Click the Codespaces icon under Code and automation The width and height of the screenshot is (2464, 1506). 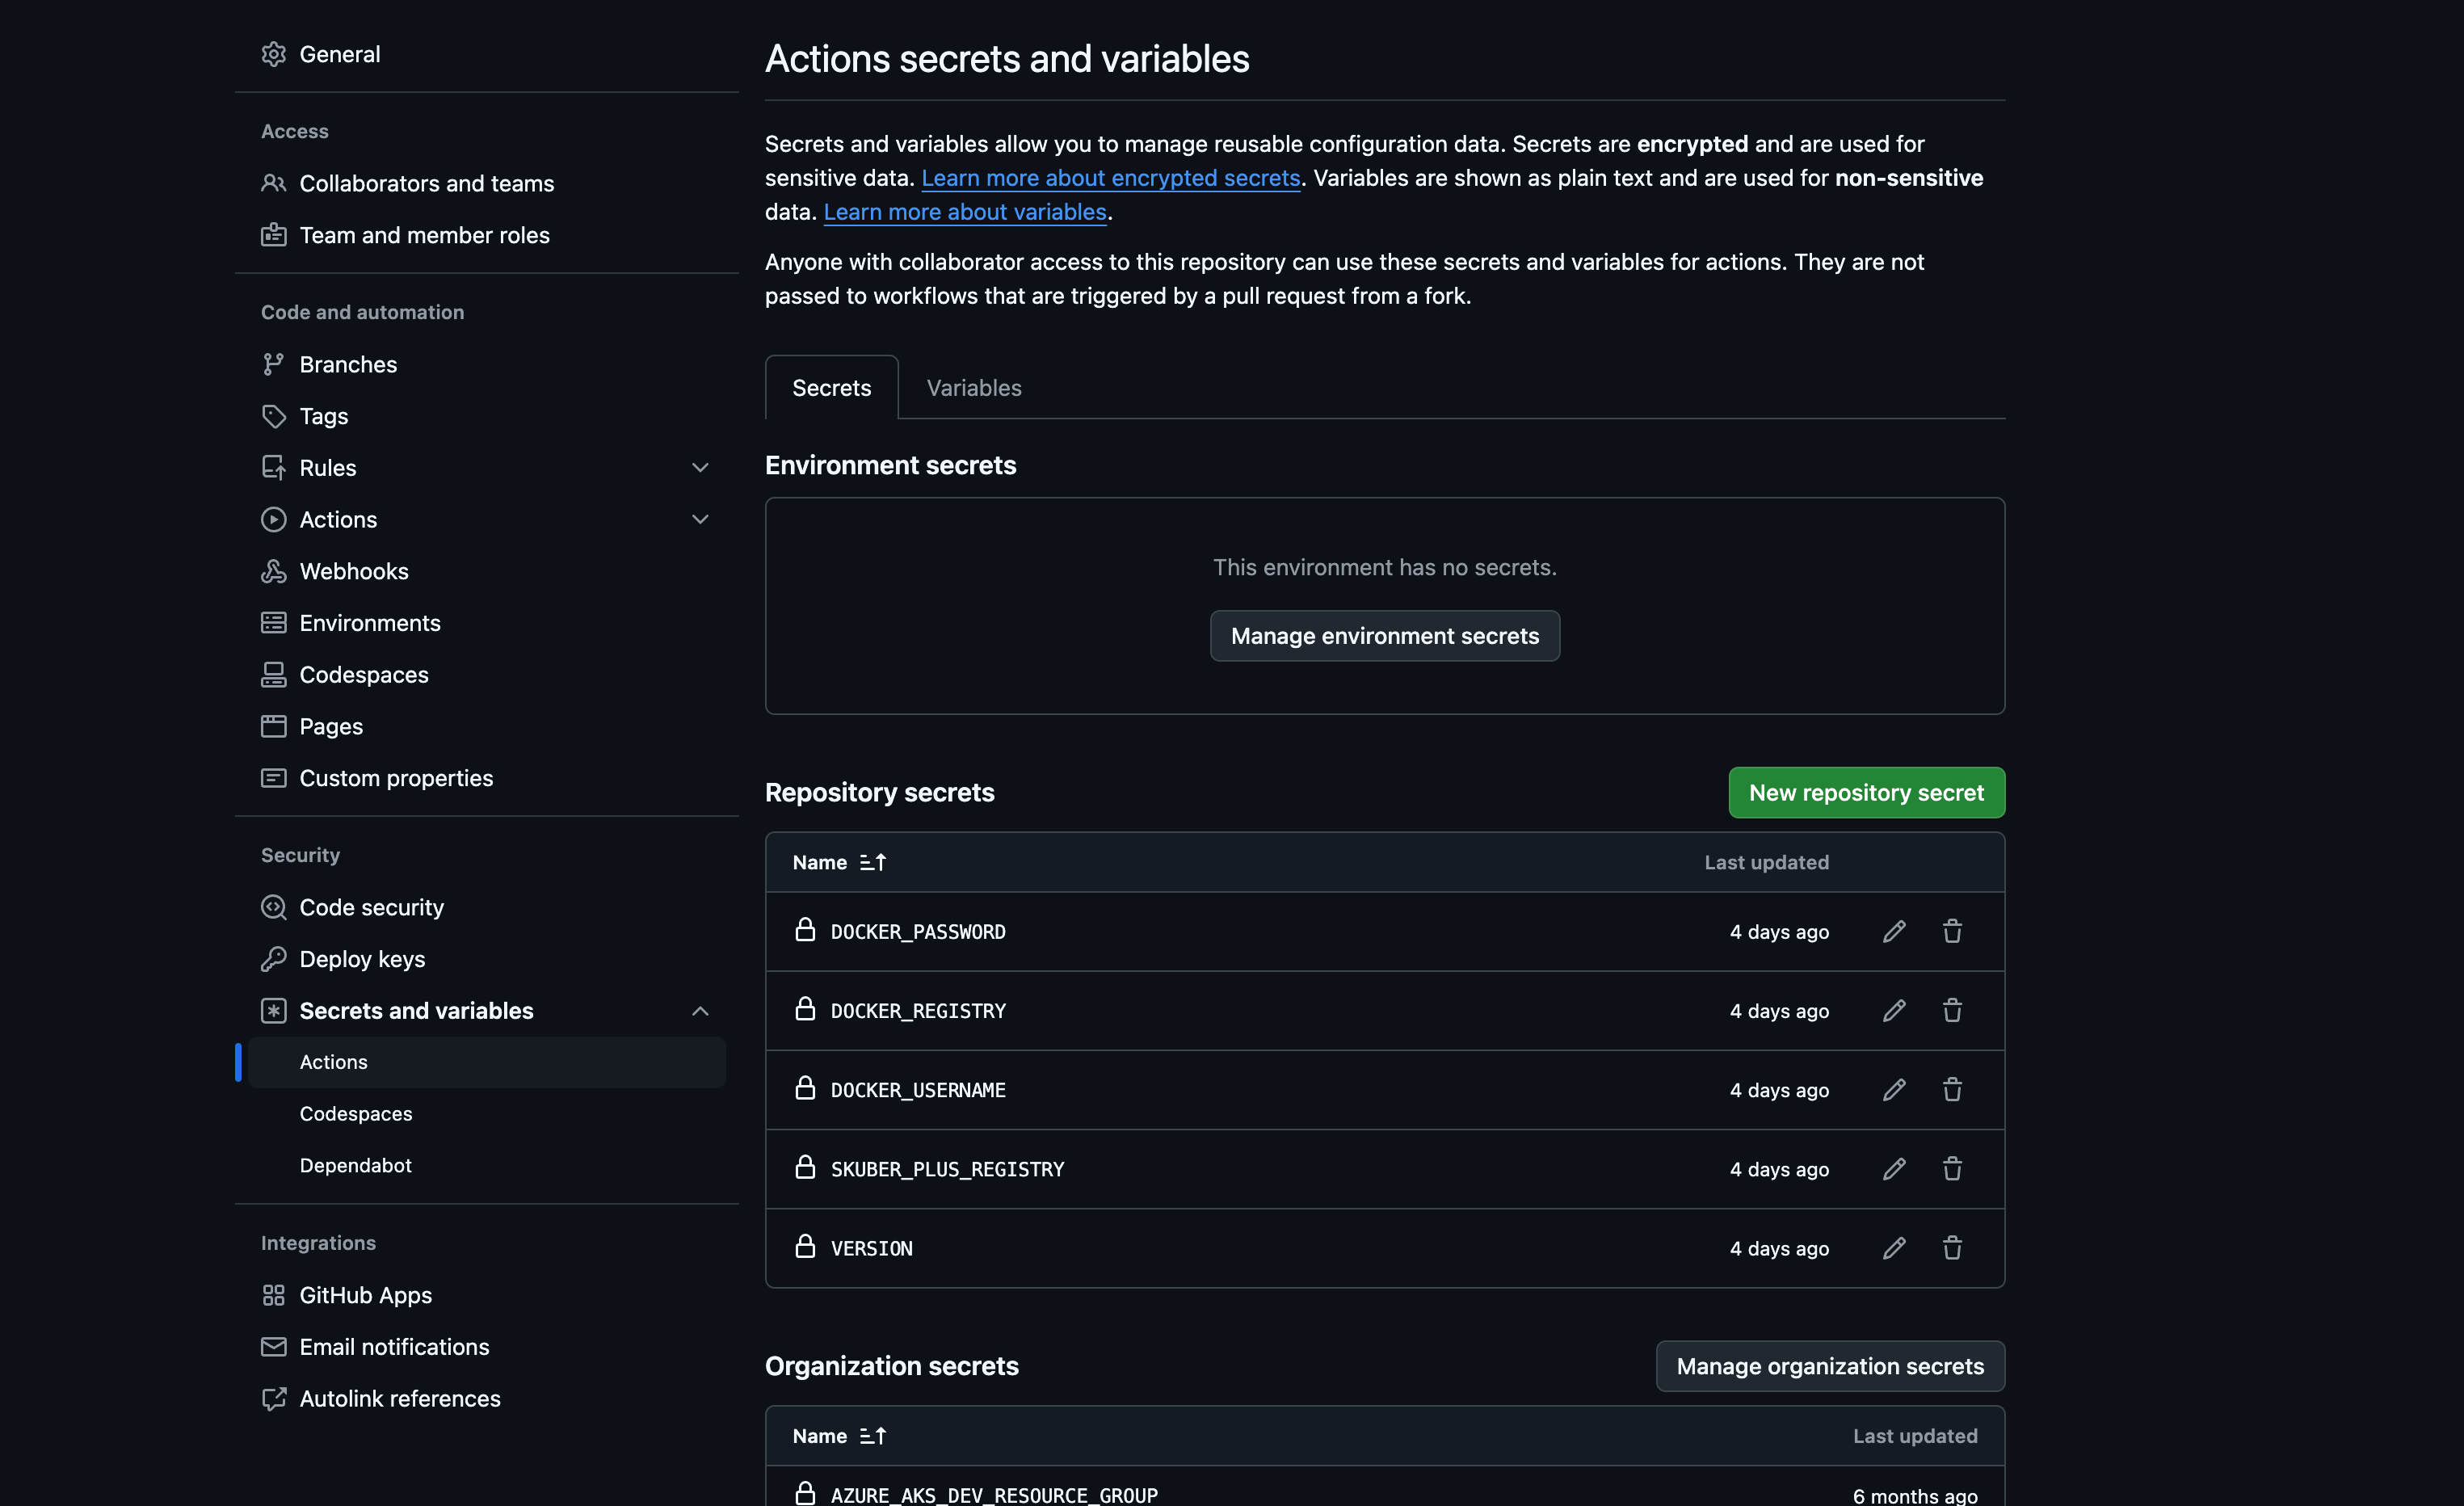(273, 675)
